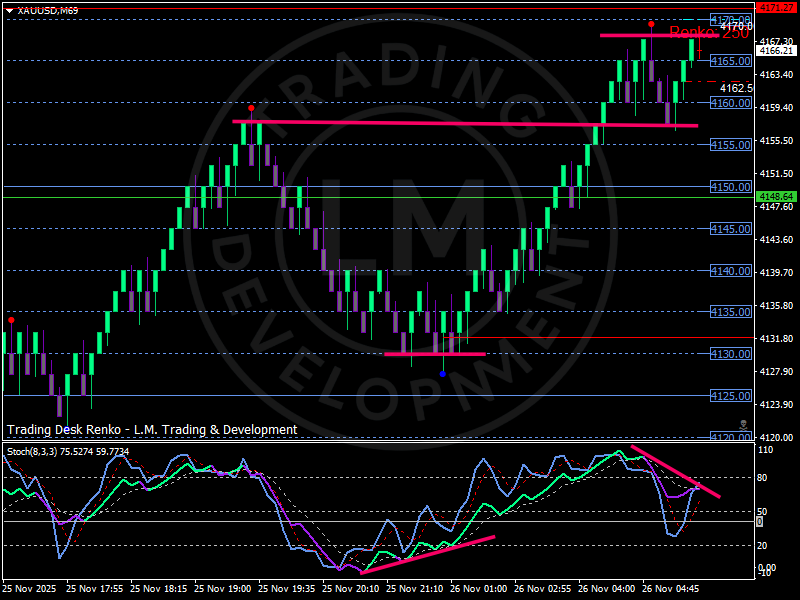
Task: Click the 25 Nov 19:00 time label
Action: click(222, 589)
